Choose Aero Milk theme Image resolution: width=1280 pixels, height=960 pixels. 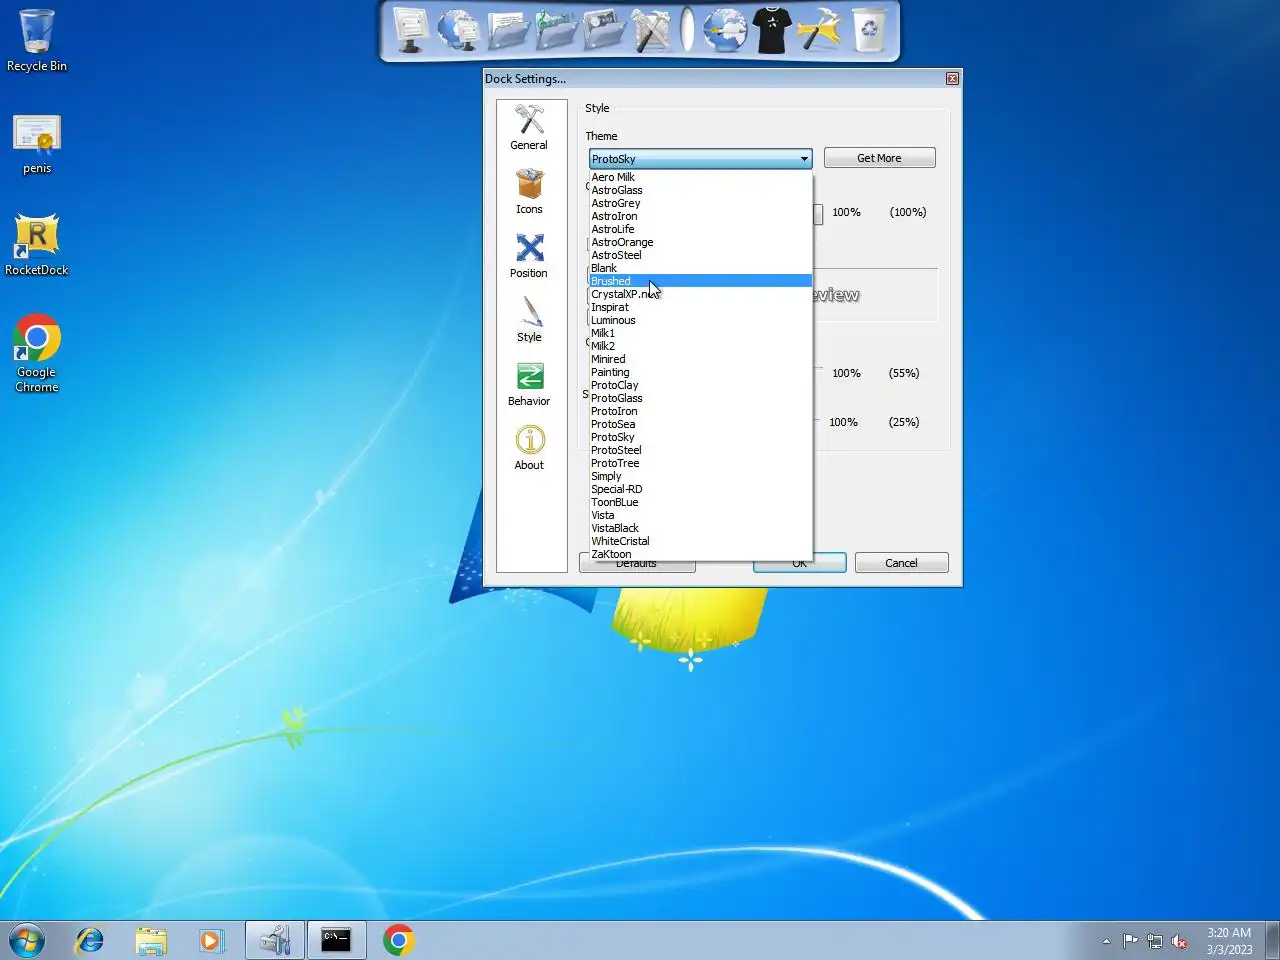point(700,177)
